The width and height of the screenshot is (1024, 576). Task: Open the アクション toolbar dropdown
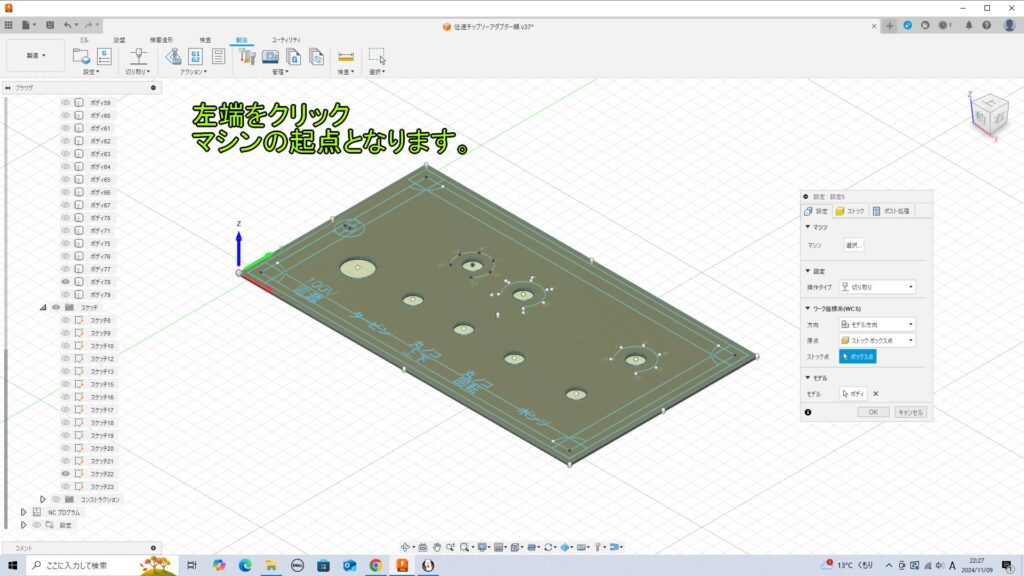(x=193, y=72)
